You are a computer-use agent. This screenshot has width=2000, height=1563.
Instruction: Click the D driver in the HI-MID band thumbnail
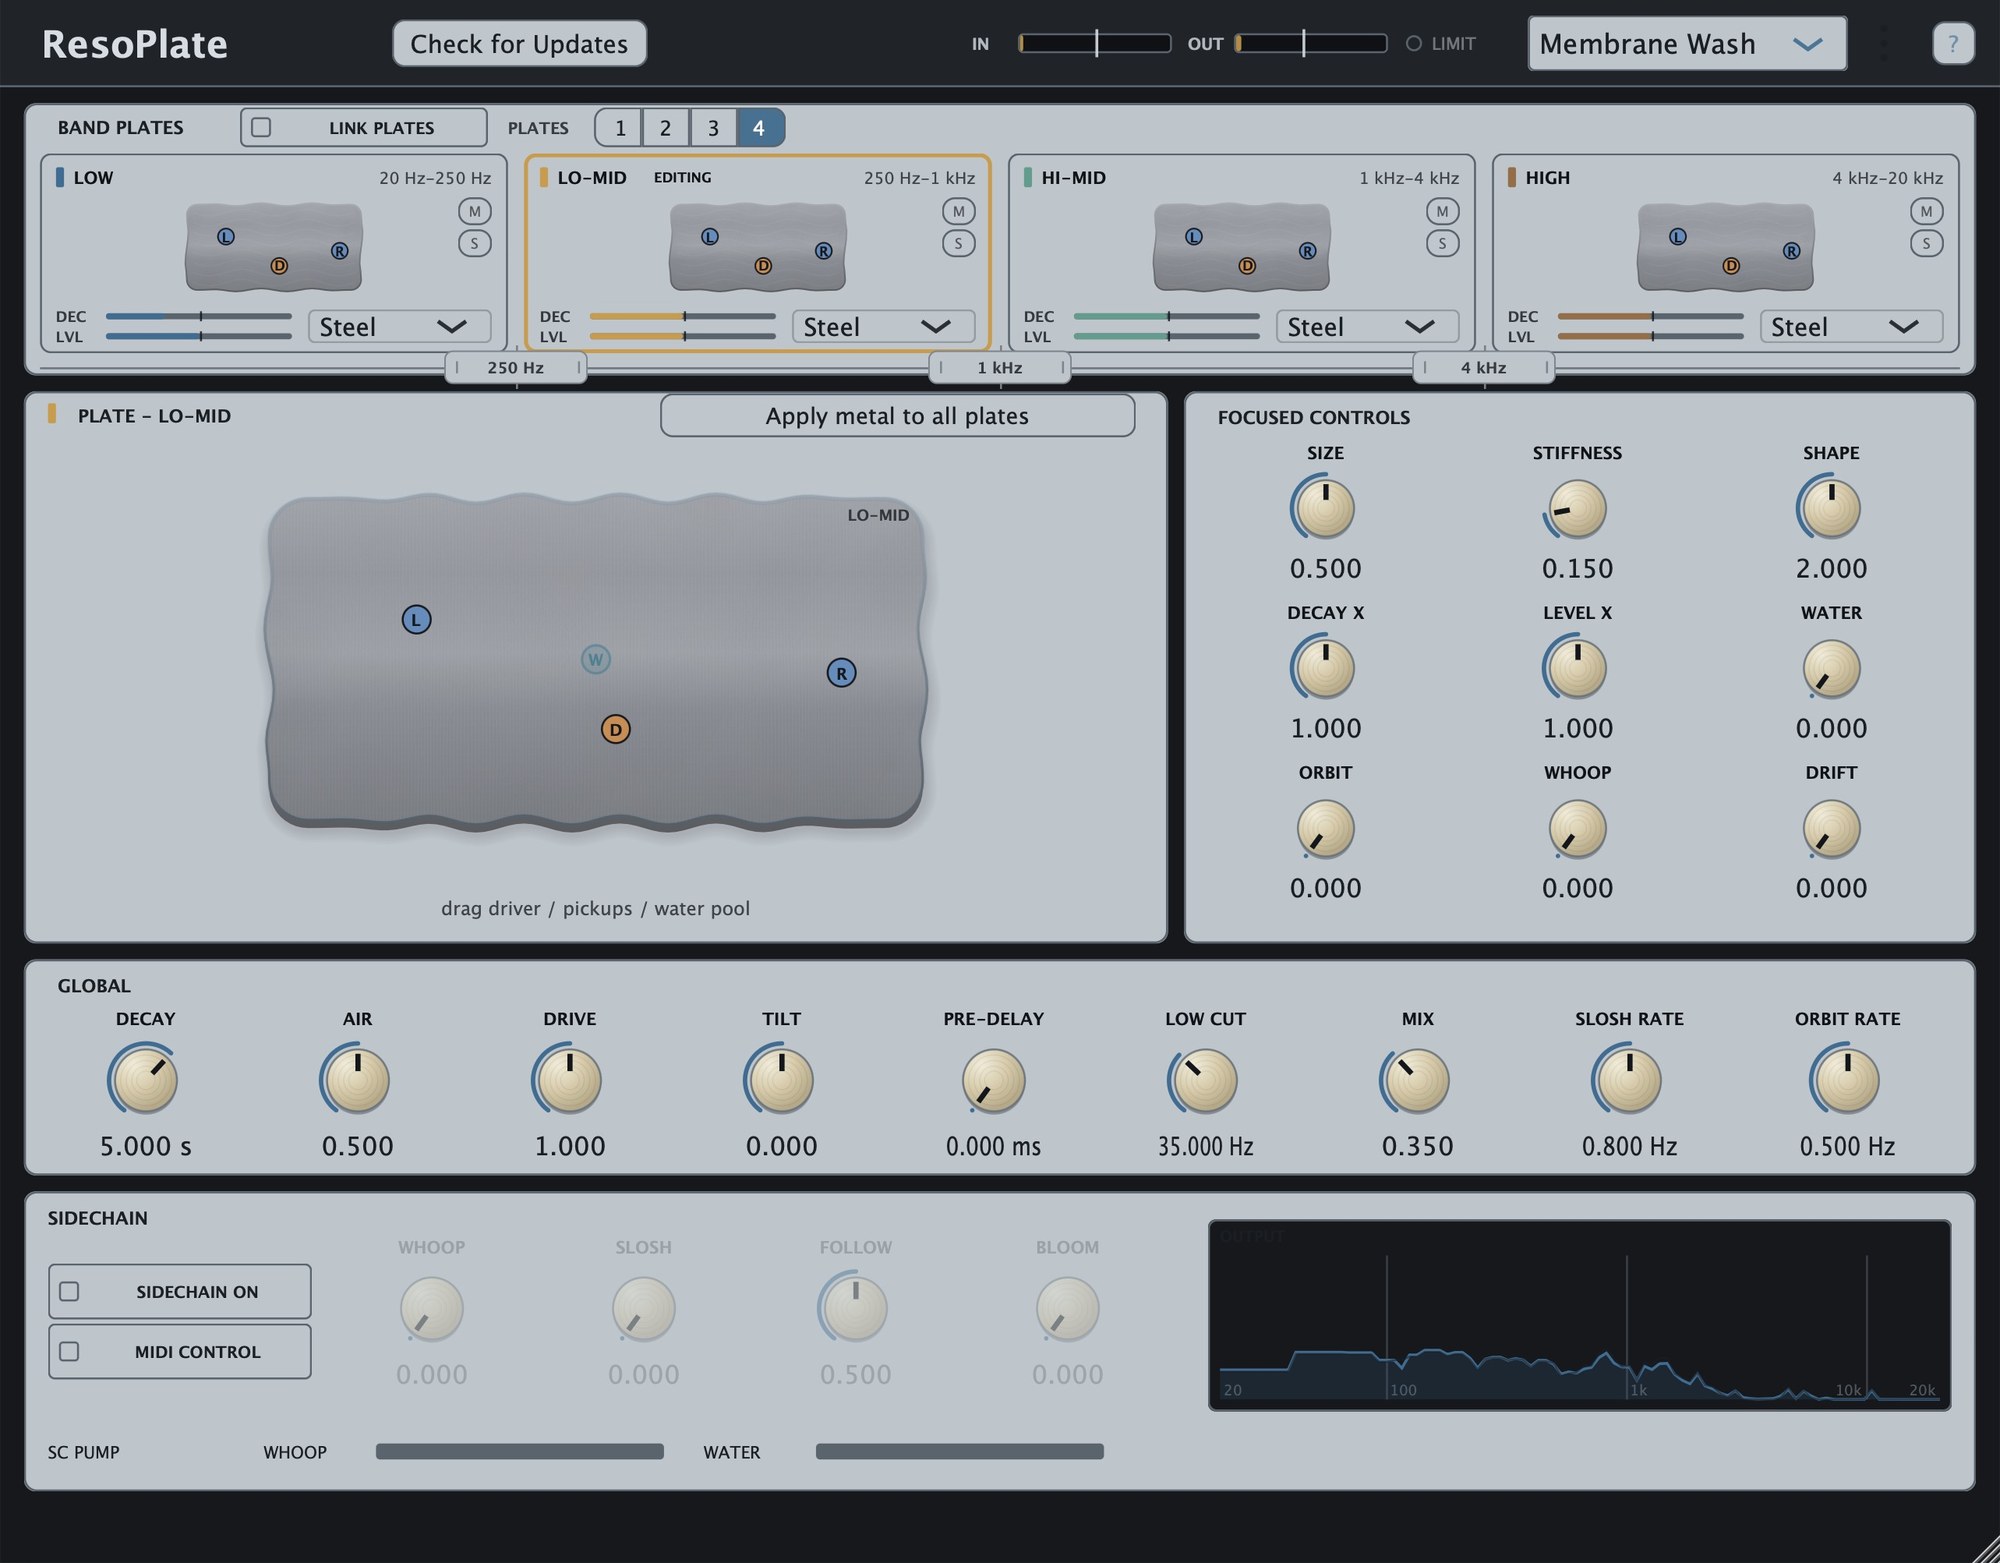(1247, 266)
